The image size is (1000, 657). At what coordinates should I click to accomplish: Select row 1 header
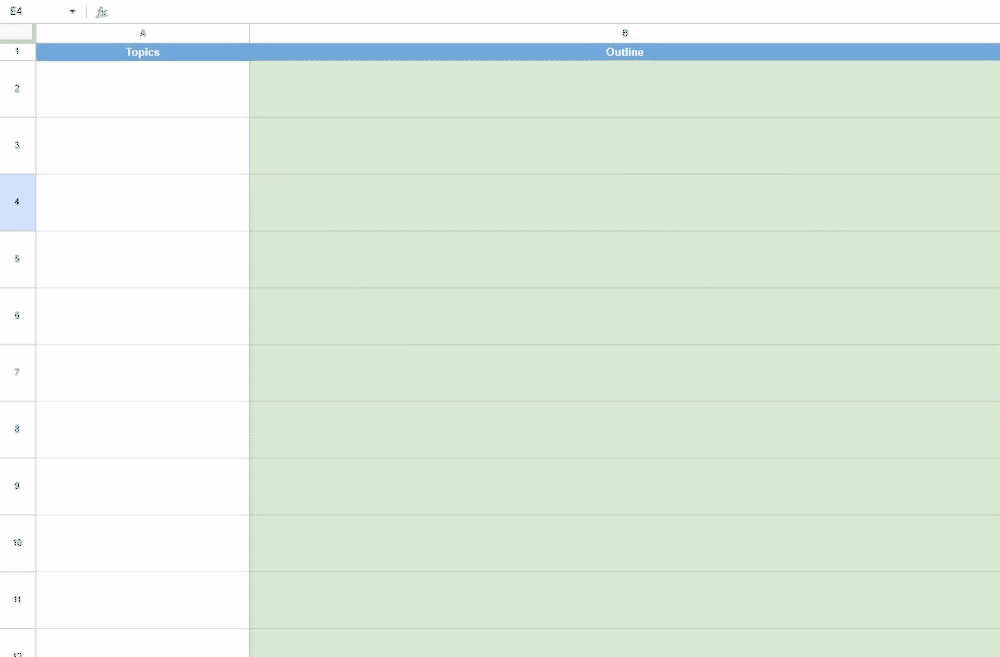17,52
